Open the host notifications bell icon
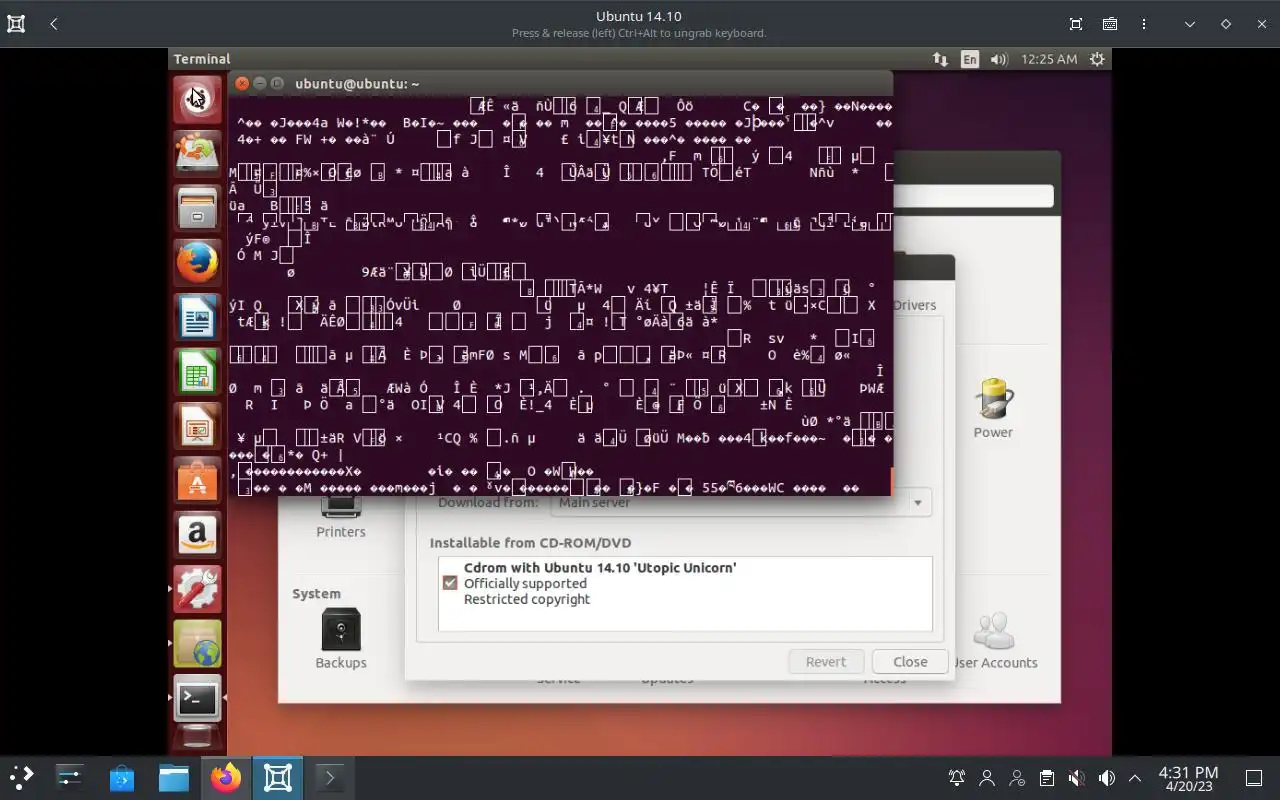The image size is (1280, 800). [x=957, y=778]
